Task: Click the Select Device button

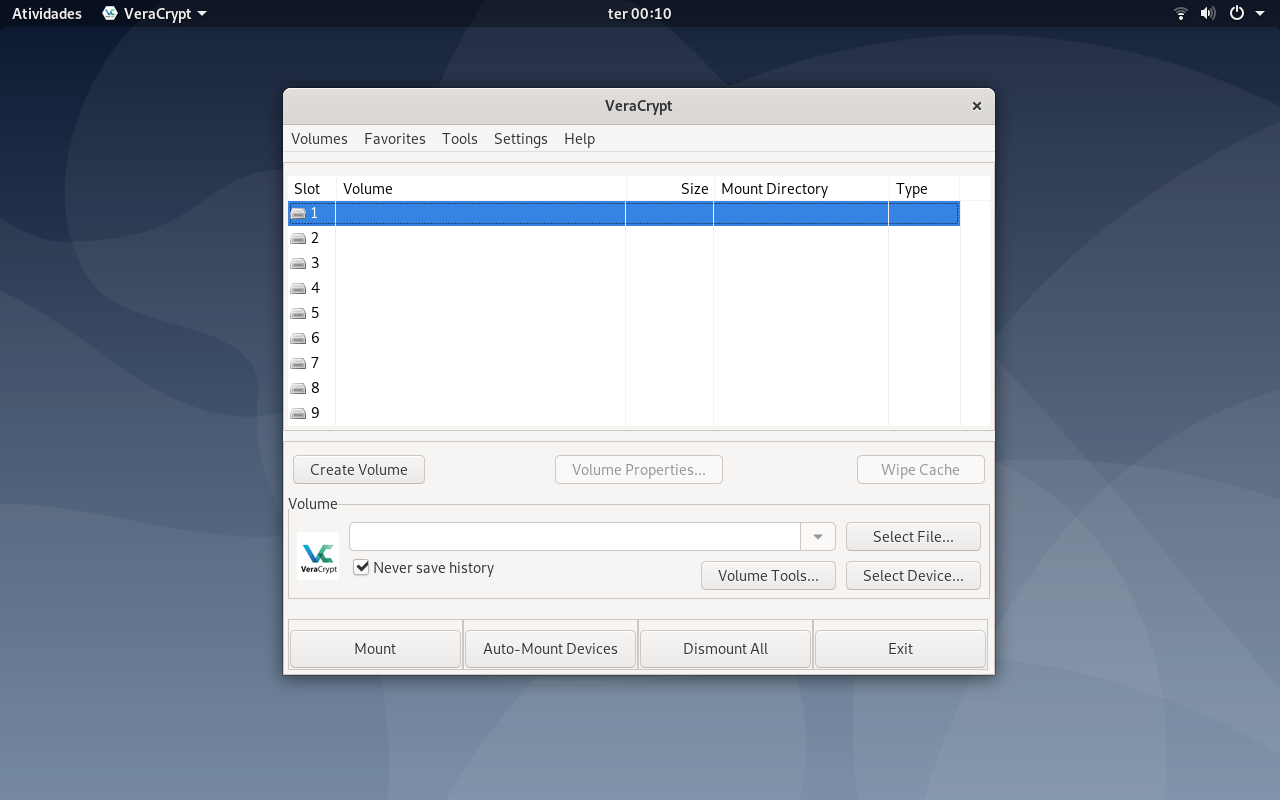Action: pyautogui.click(x=913, y=575)
